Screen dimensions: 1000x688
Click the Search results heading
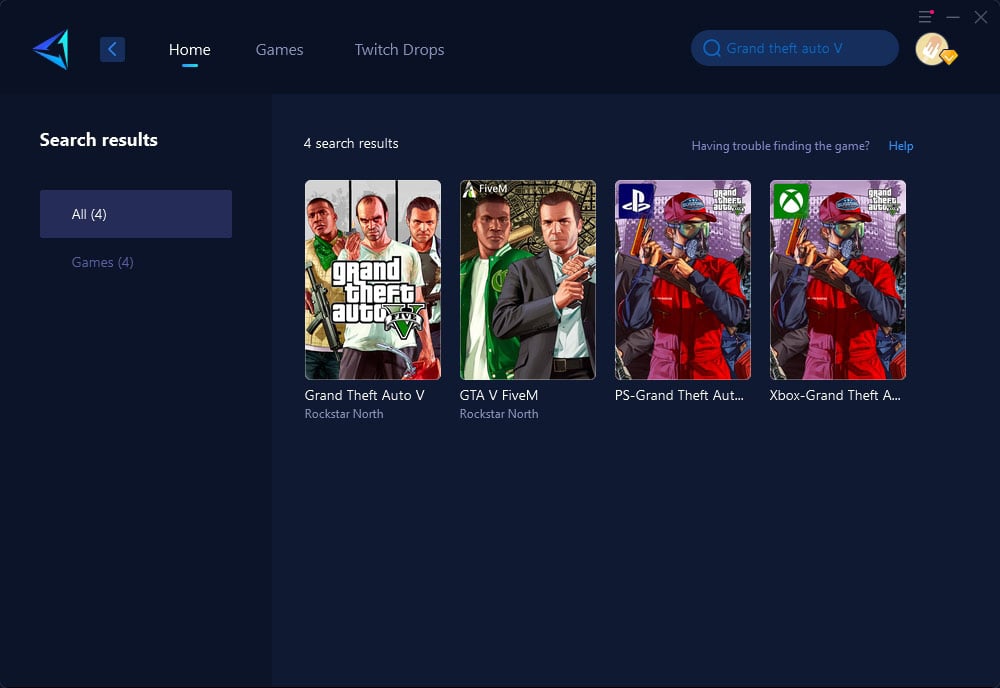click(99, 140)
